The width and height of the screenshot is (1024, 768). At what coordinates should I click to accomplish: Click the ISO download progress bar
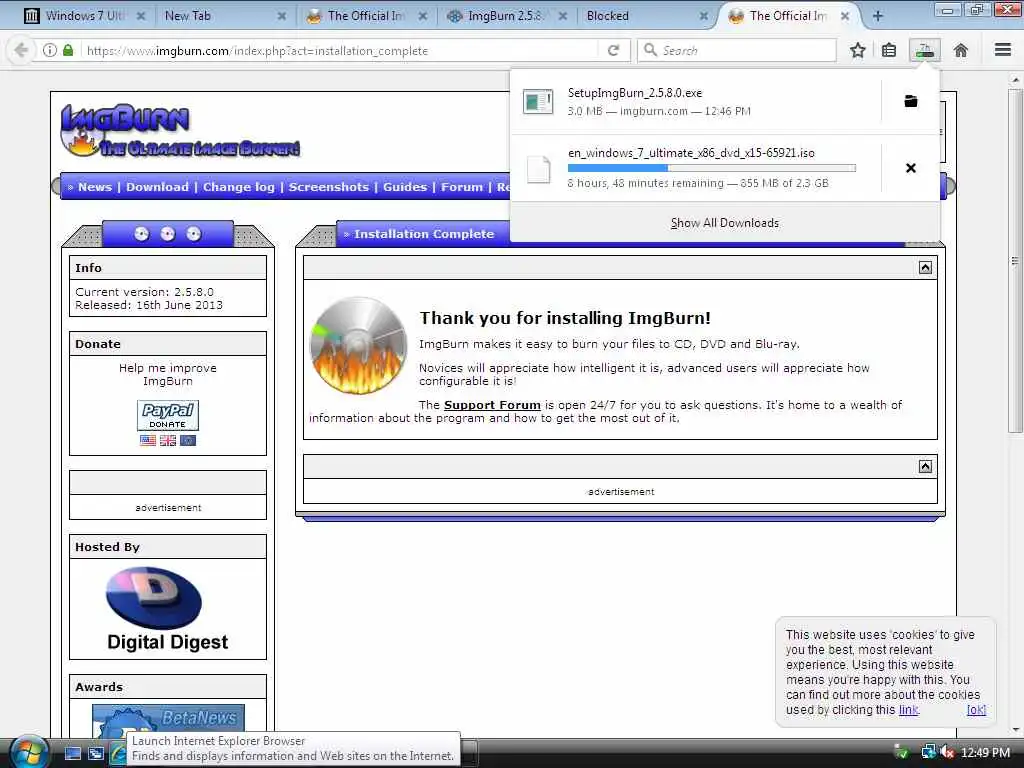click(x=711, y=168)
